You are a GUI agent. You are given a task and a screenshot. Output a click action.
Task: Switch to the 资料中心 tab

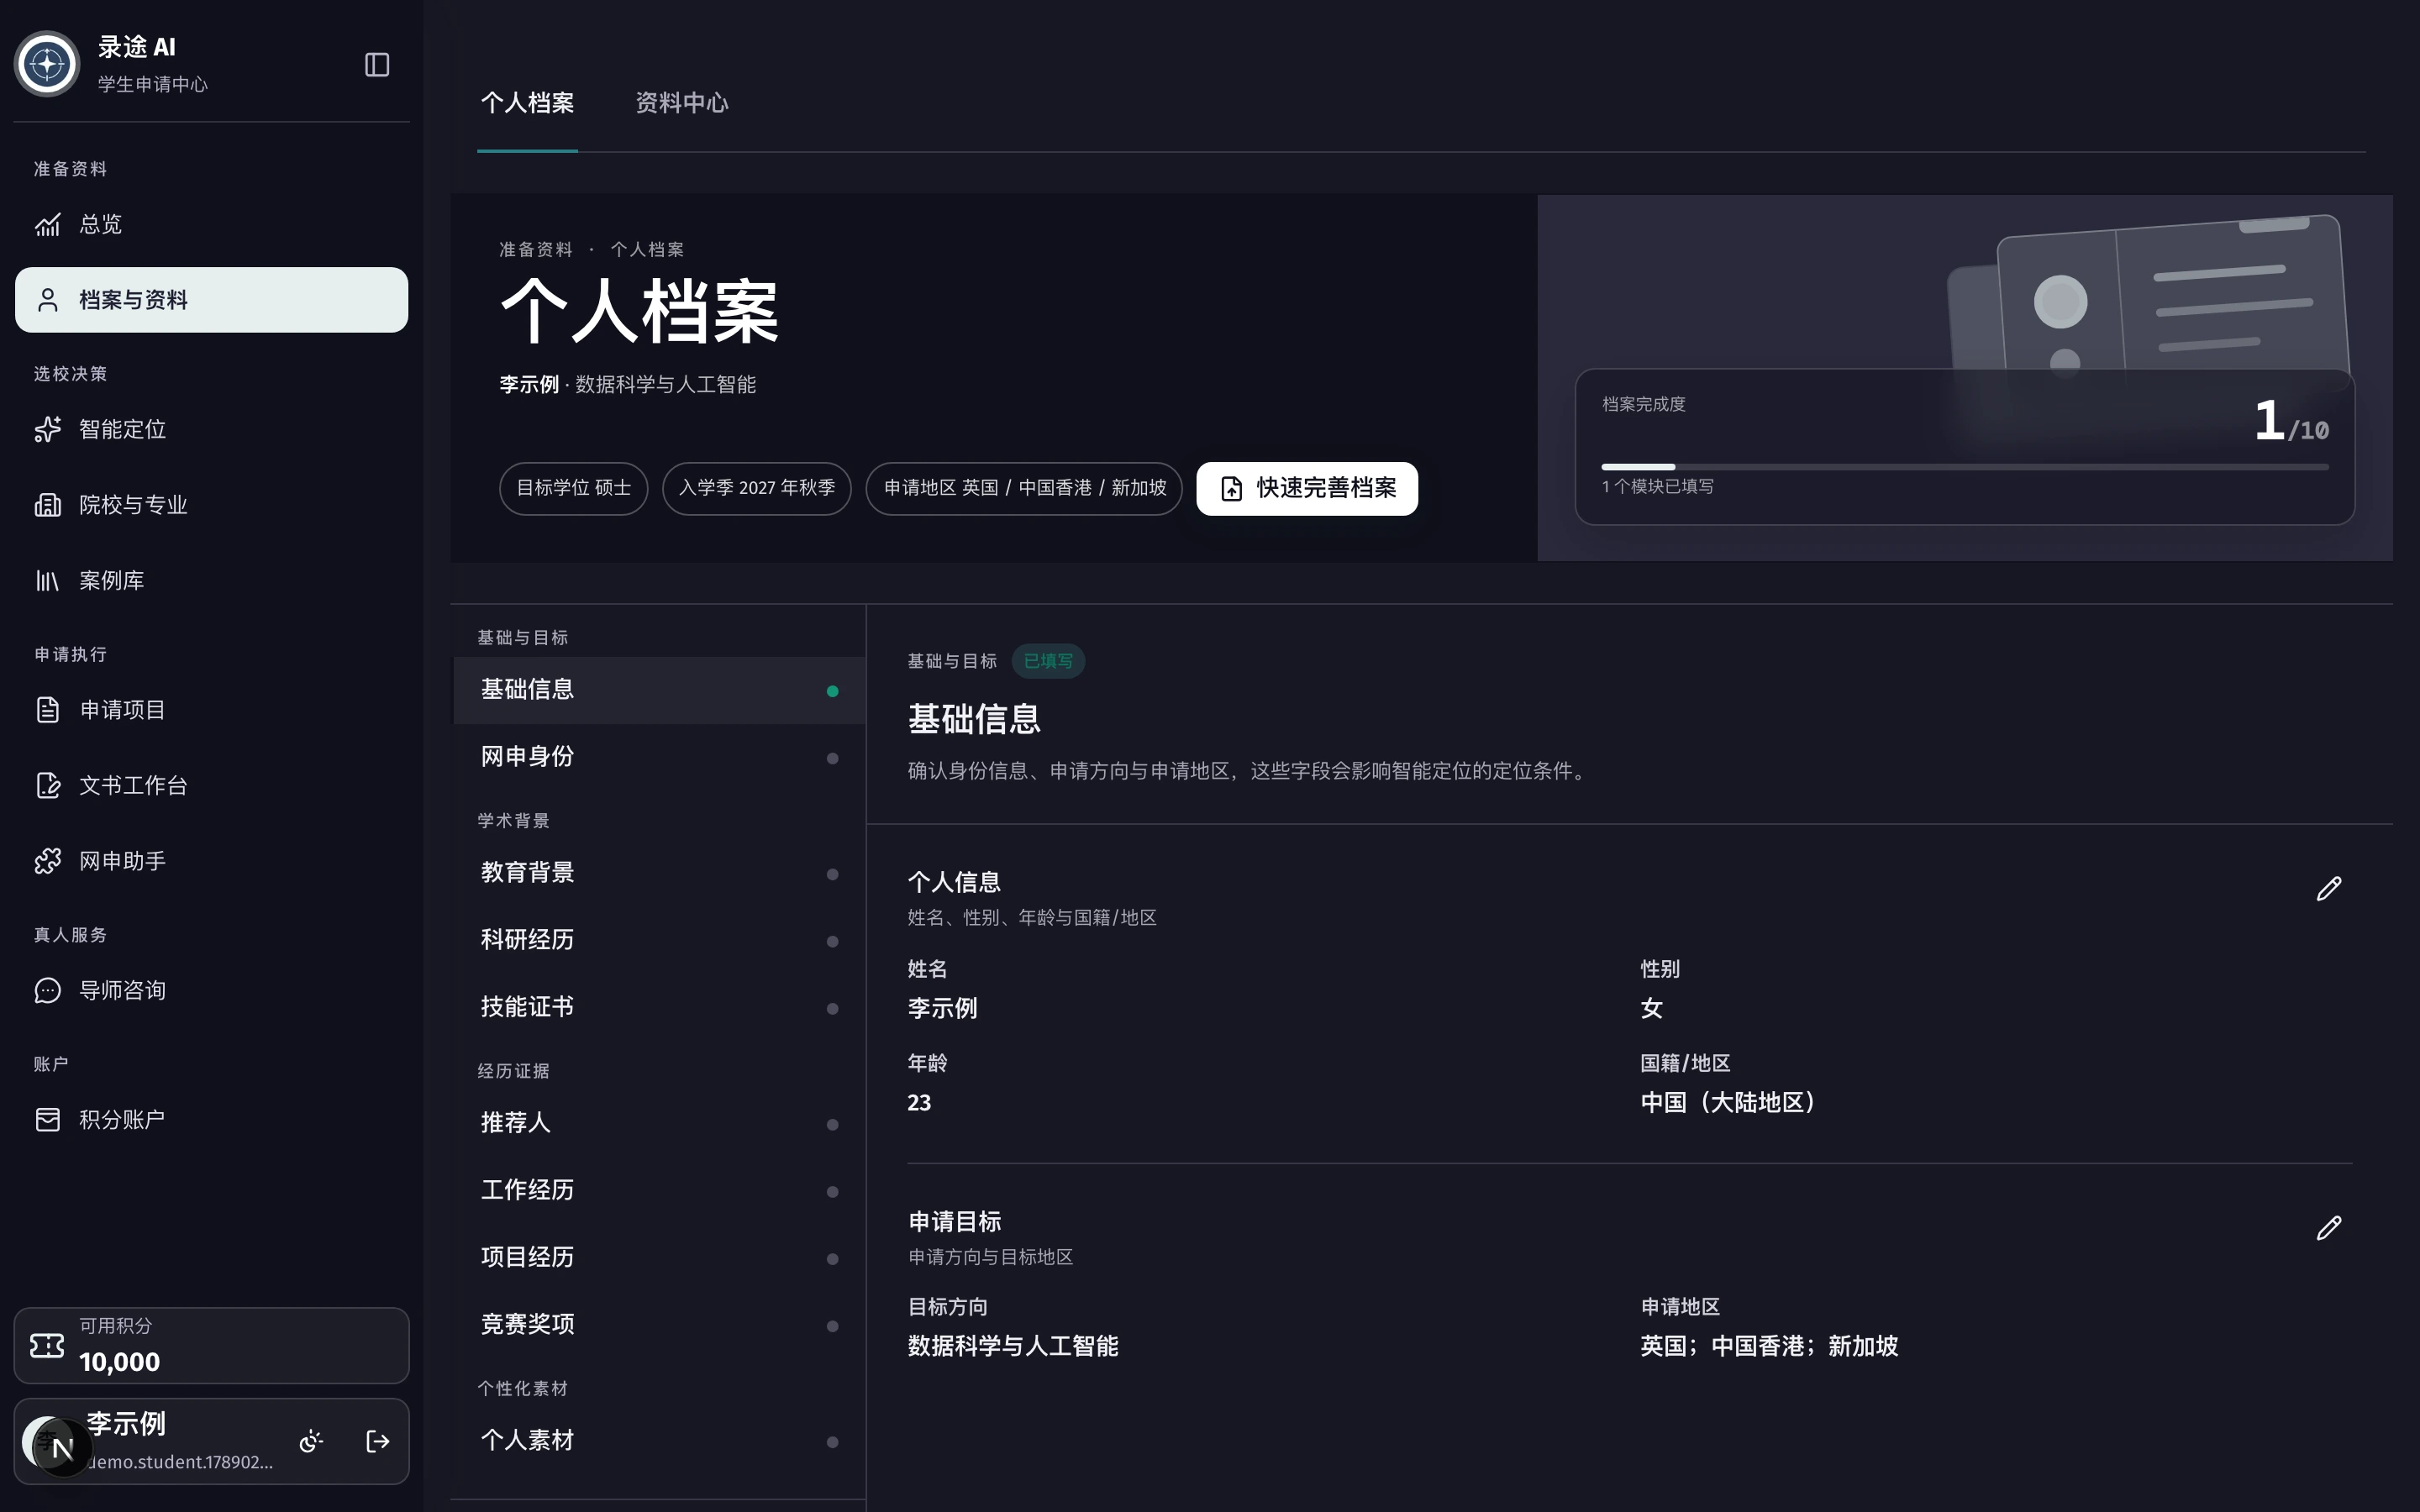click(682, 103)
